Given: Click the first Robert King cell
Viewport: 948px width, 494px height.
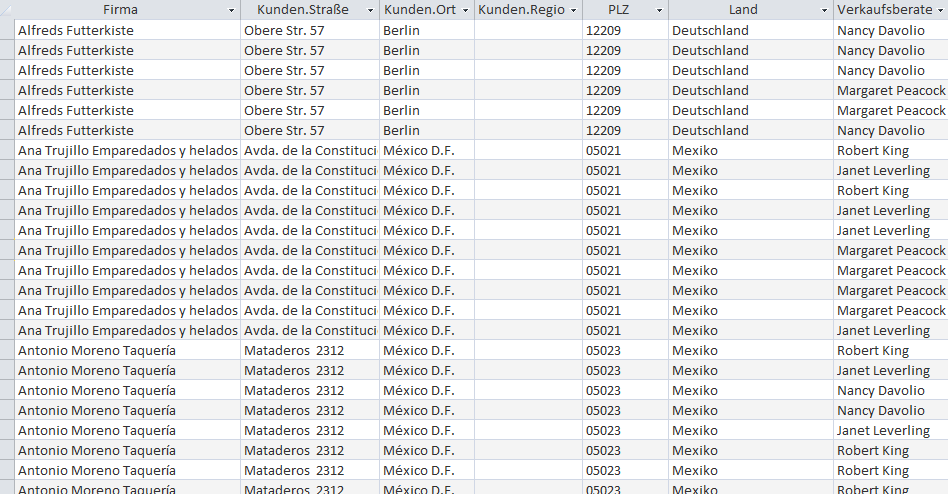Looking at the screenshot, I should point(891,150).
